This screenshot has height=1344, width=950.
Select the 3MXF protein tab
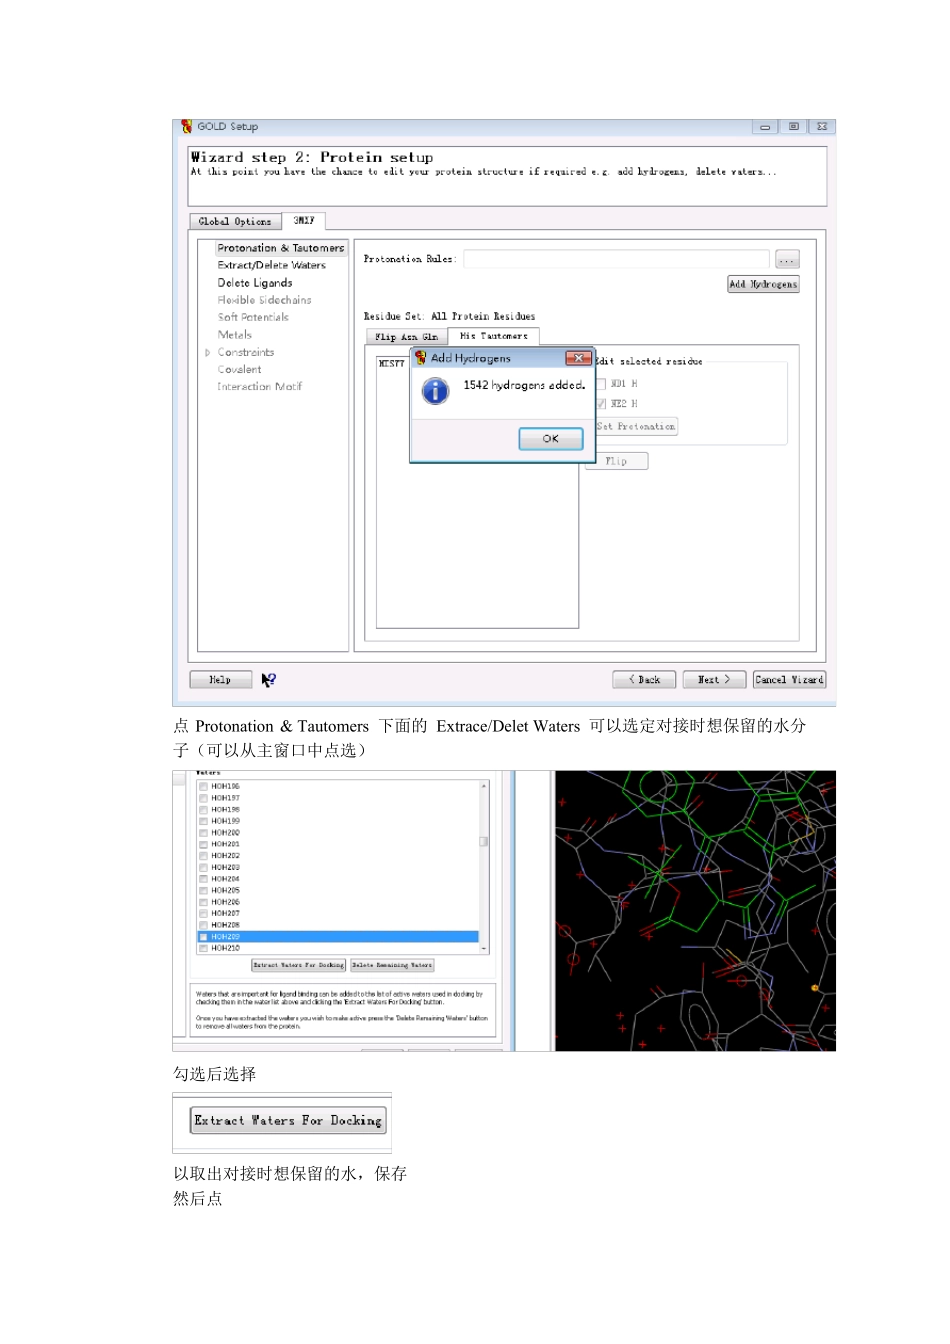pyautogui.click(x=304, y=221)
